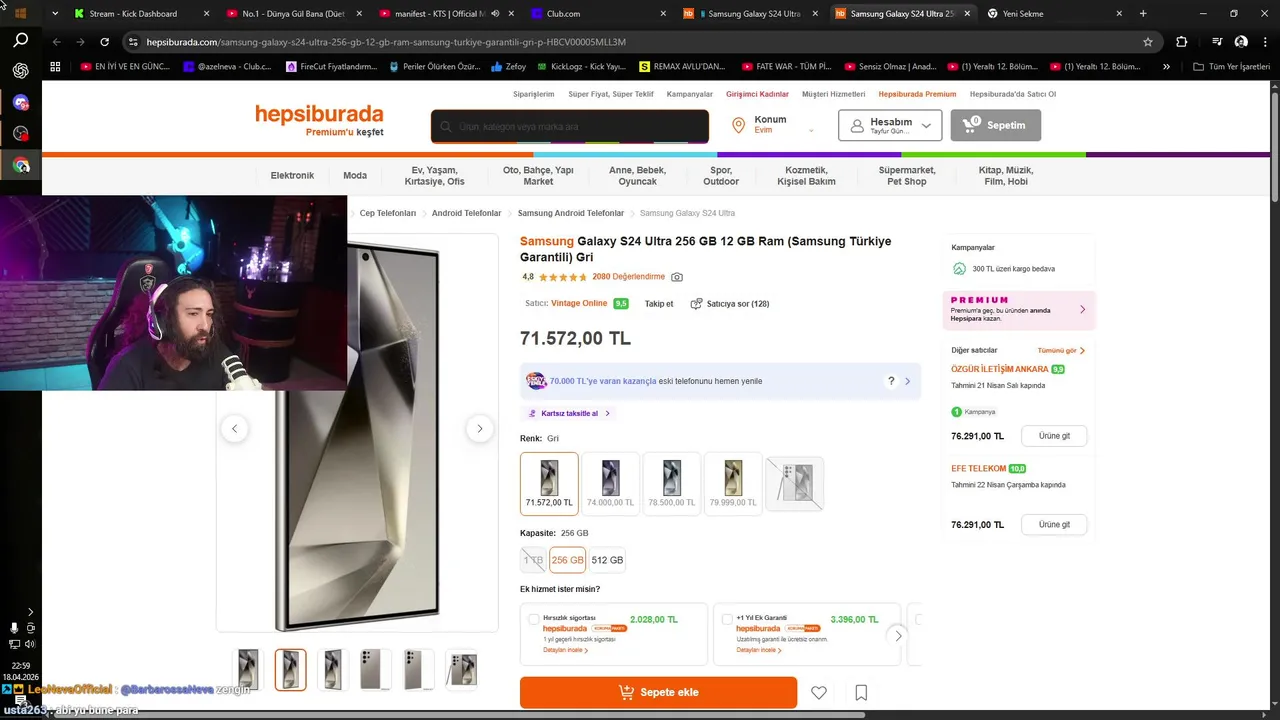Add product to favorites with heart icon

click(818, 692)
